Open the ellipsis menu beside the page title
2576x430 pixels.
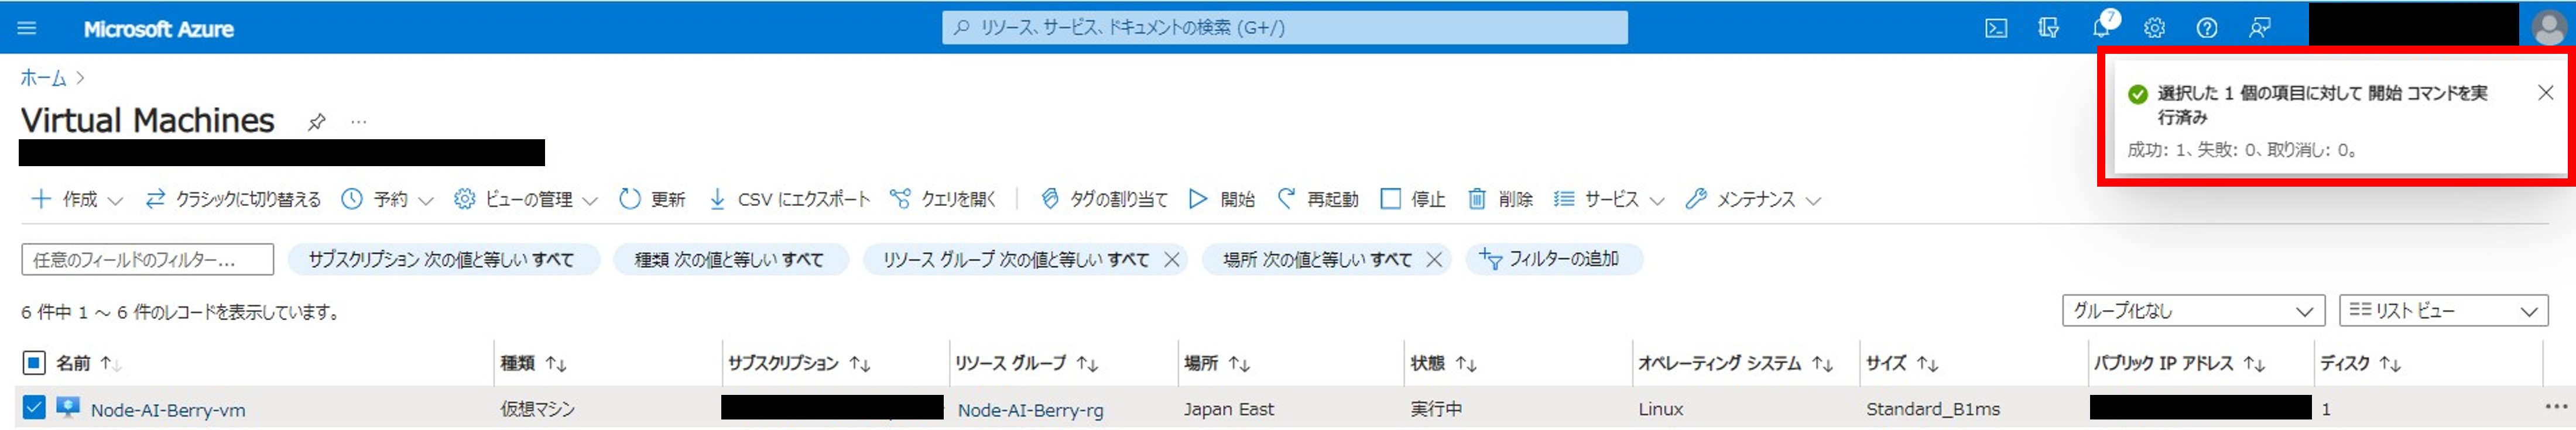[359, 122]
